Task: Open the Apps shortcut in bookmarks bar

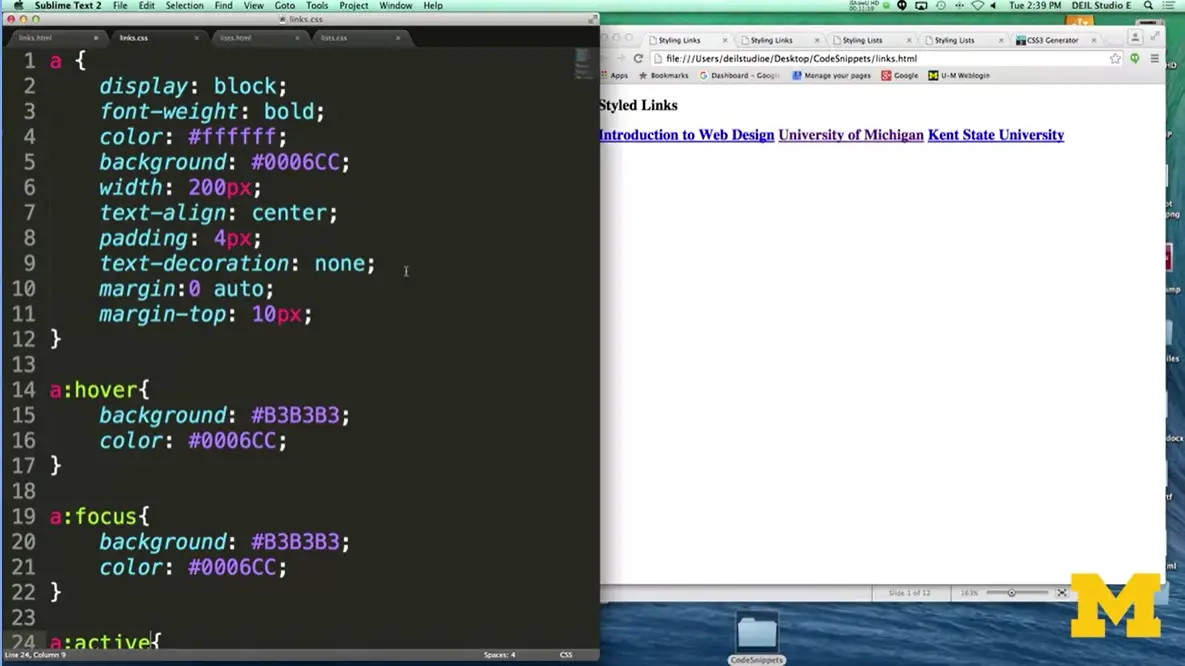Action: (x=614, y=76)
